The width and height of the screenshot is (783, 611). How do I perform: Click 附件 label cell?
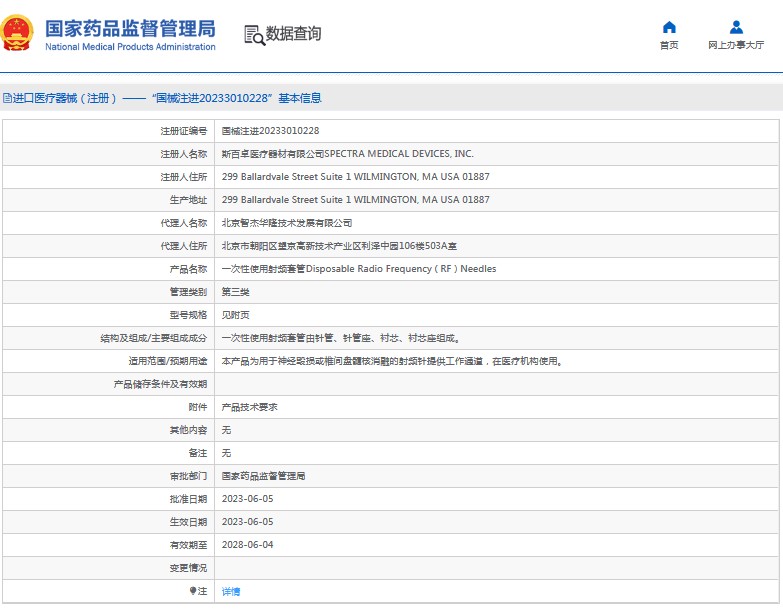[108, 407]
